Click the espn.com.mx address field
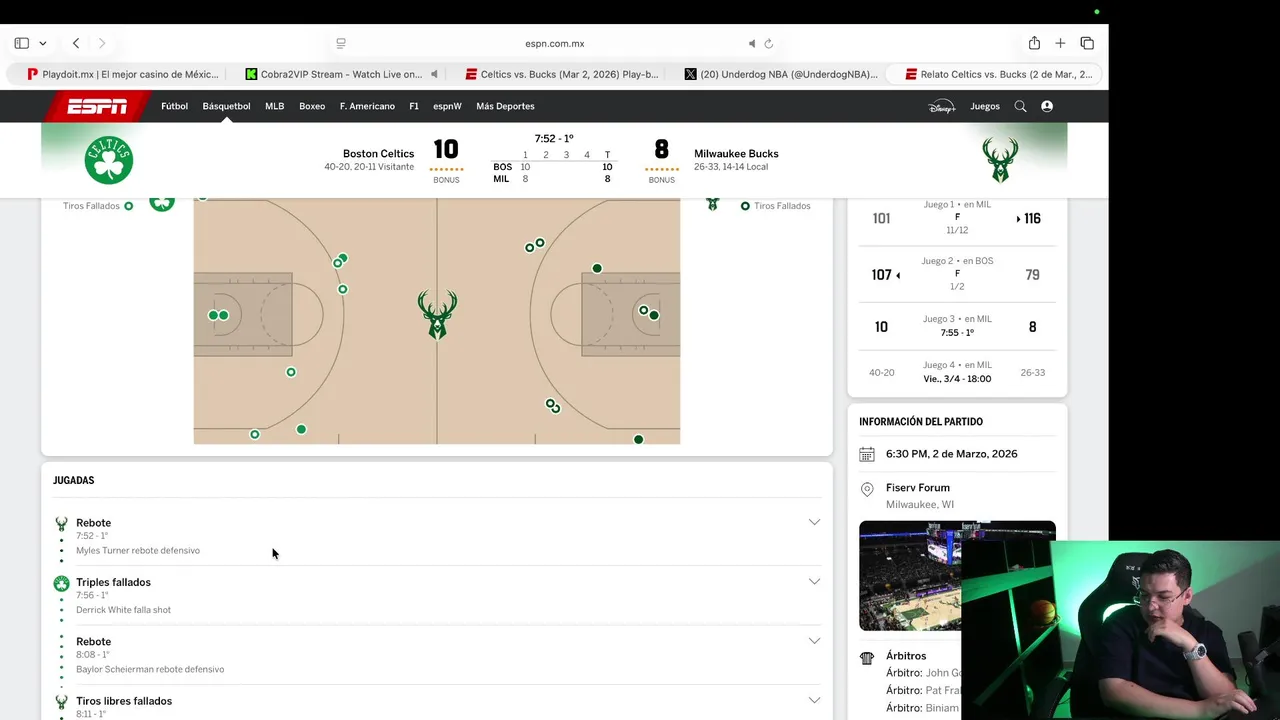The width and height of the screenshot is (1280, 720). pos(554,43)
